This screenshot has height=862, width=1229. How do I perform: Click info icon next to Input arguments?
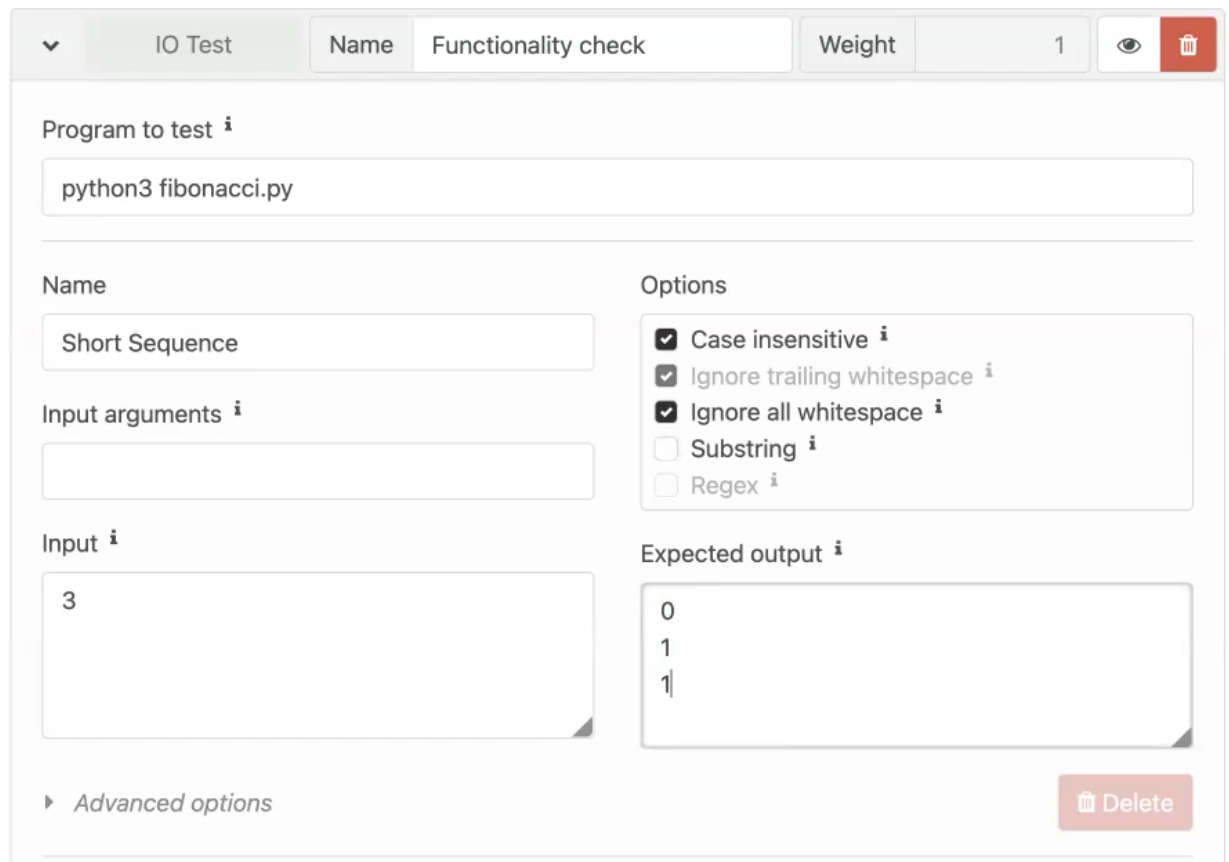[x=237, y=409]
